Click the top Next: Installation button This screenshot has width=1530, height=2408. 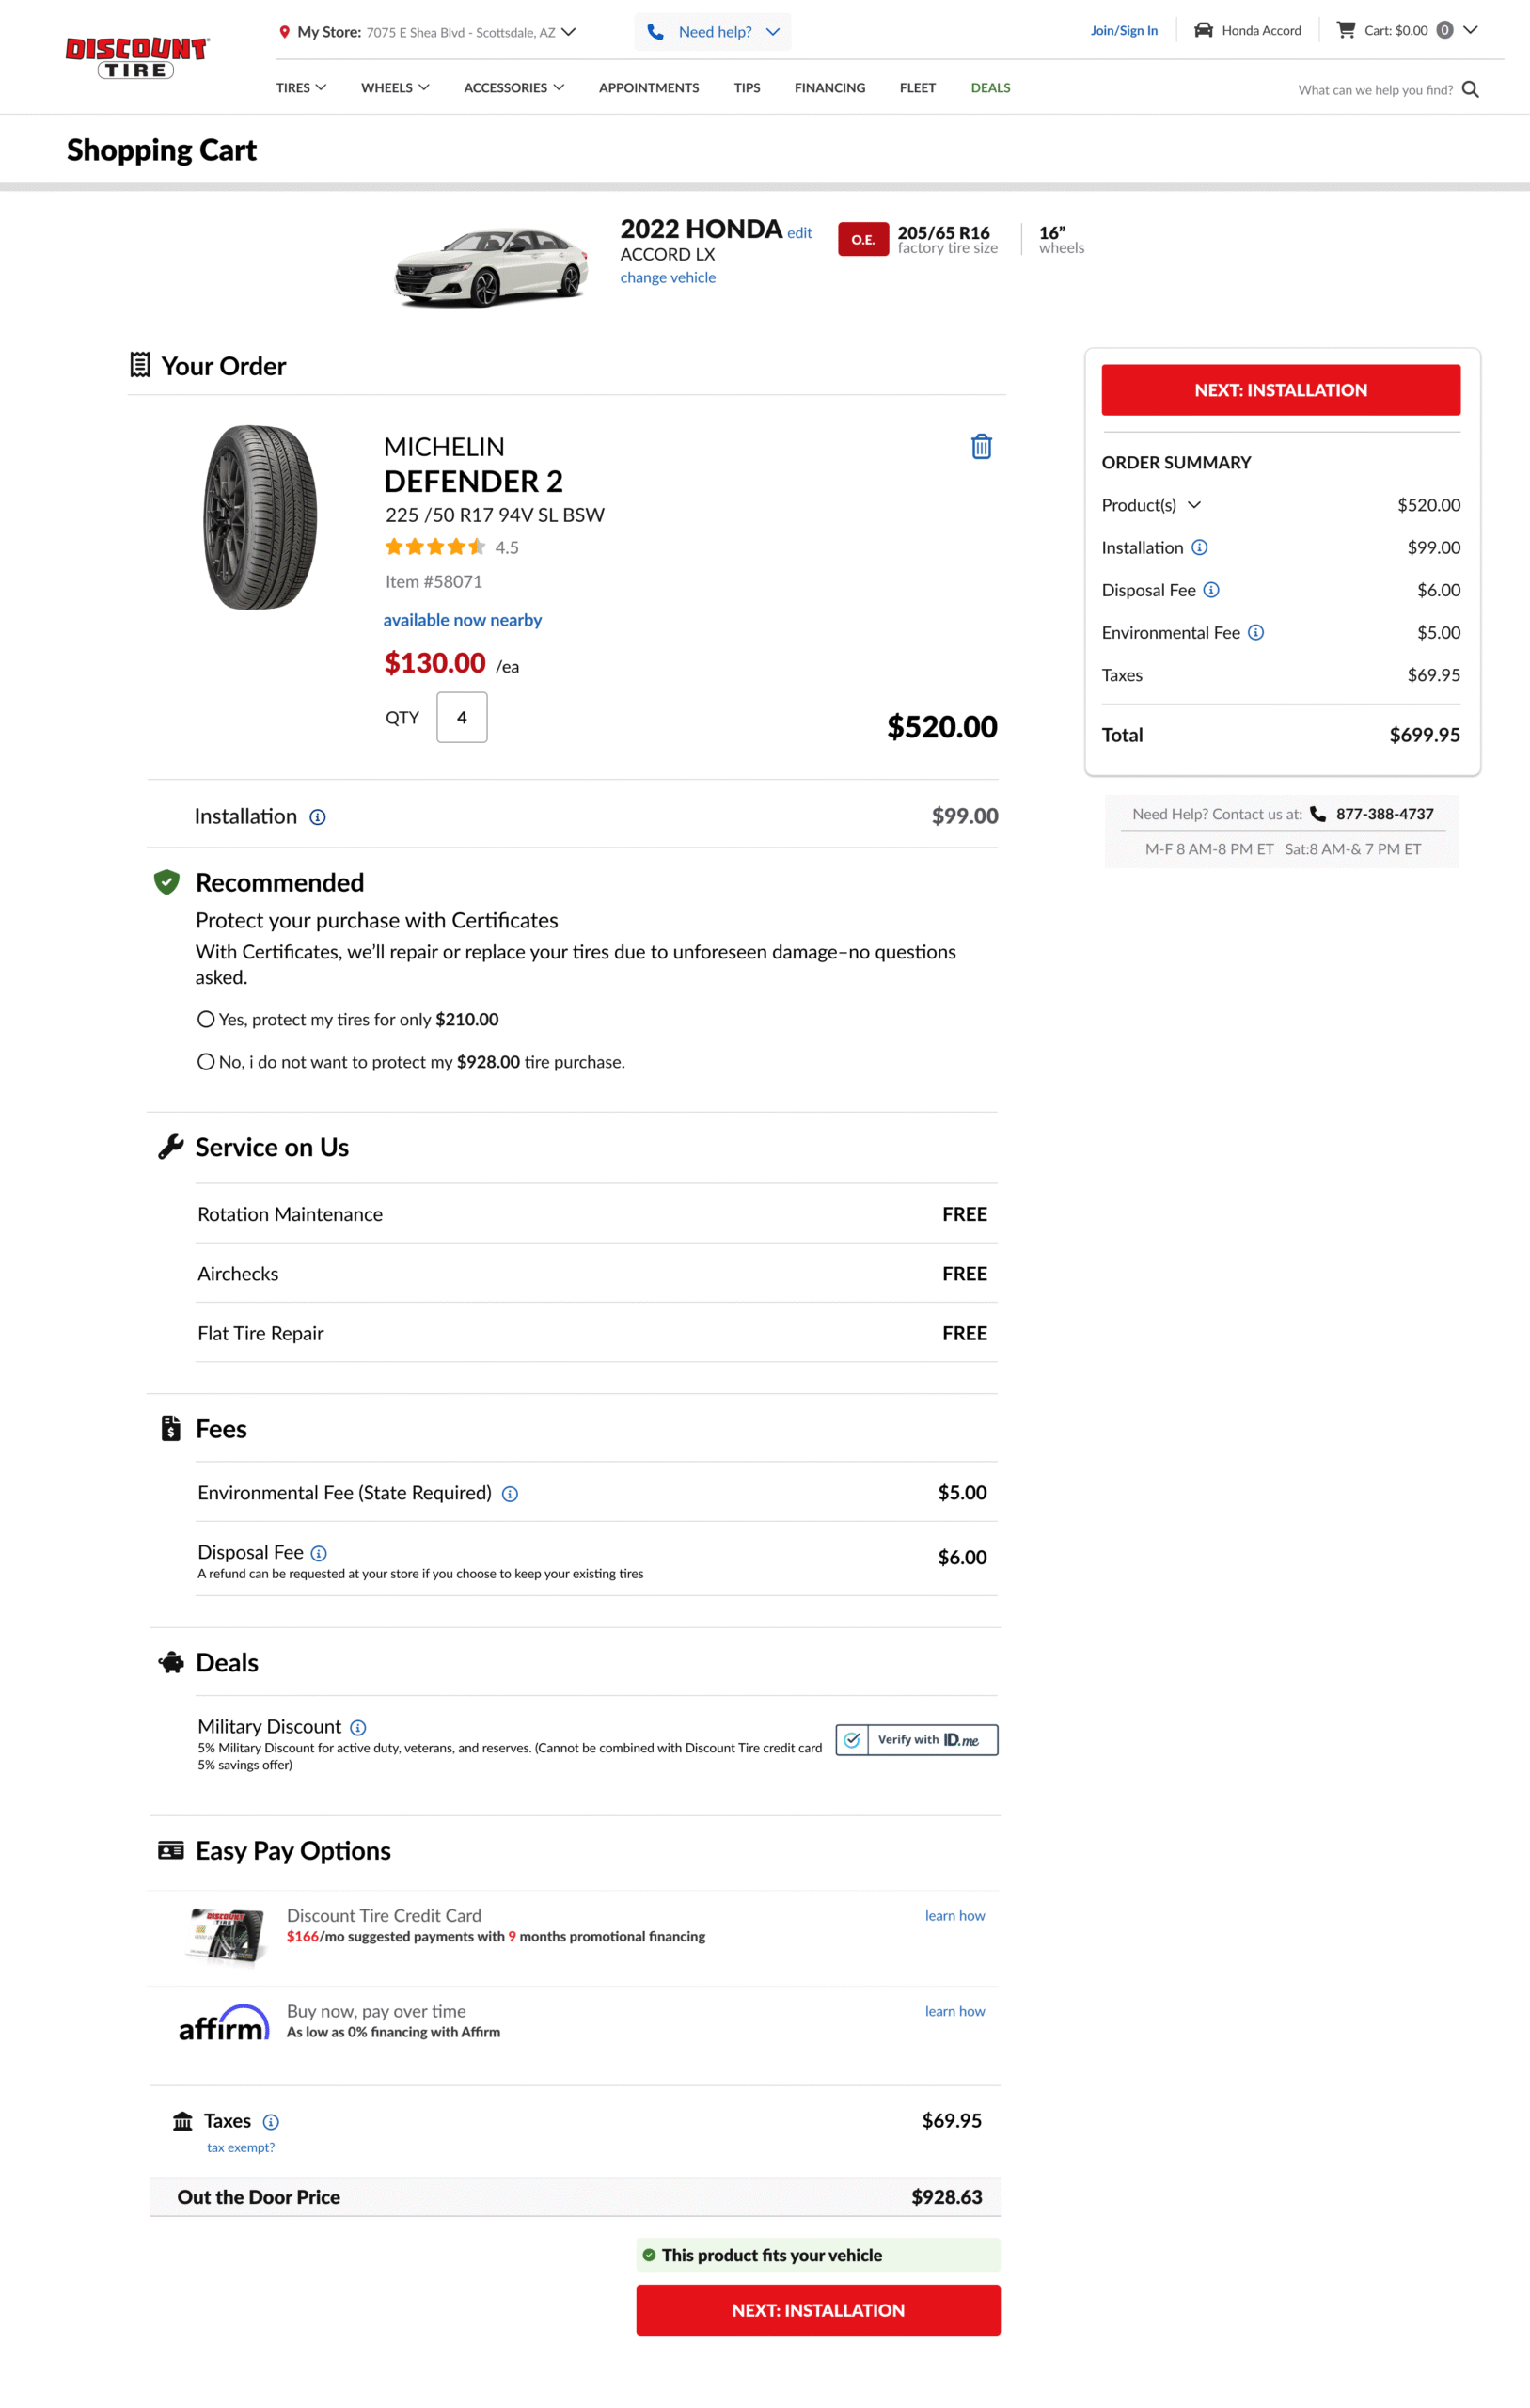1280,390
